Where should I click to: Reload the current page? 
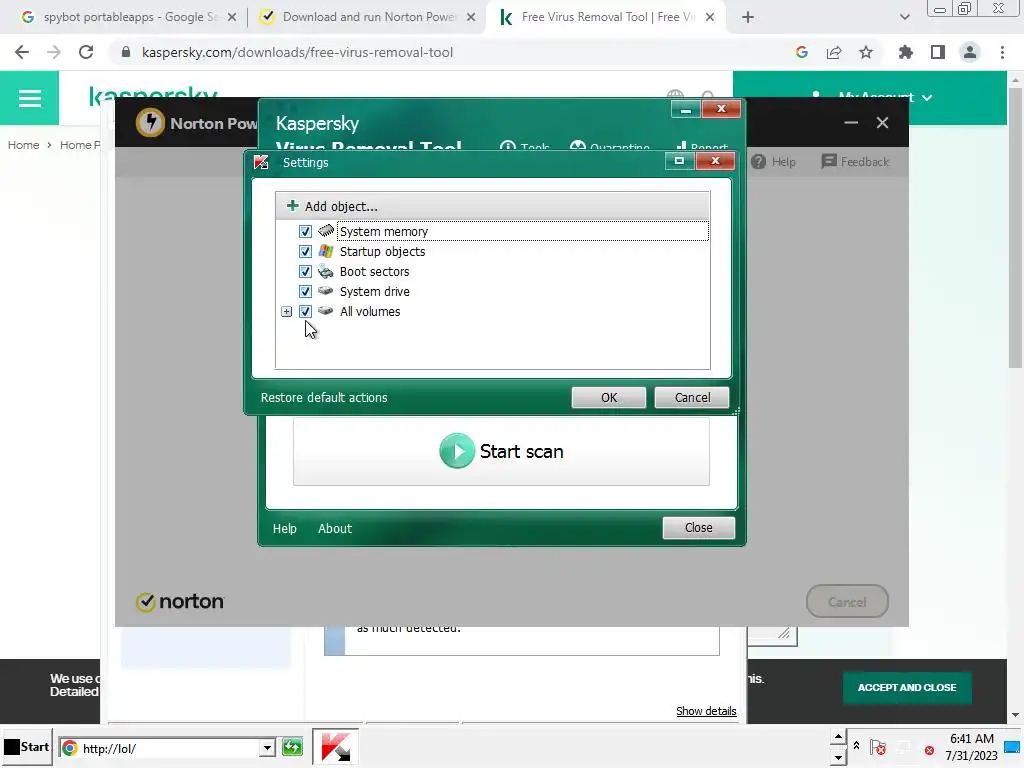[86, 52]
